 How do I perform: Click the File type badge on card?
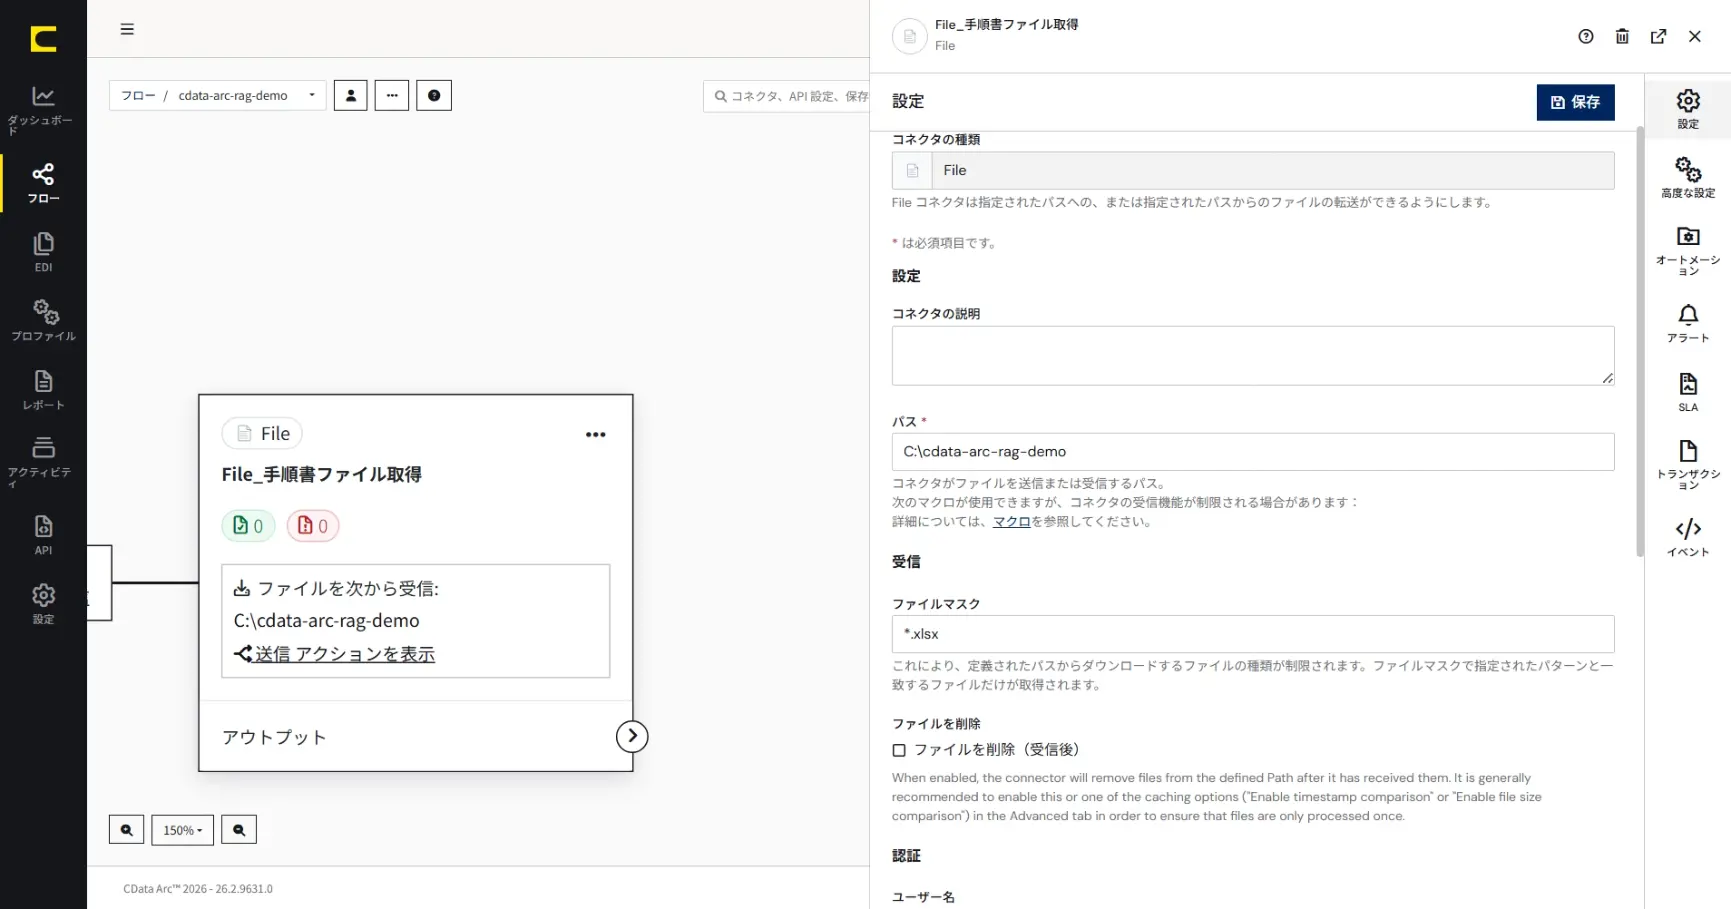tap(262, 434)
